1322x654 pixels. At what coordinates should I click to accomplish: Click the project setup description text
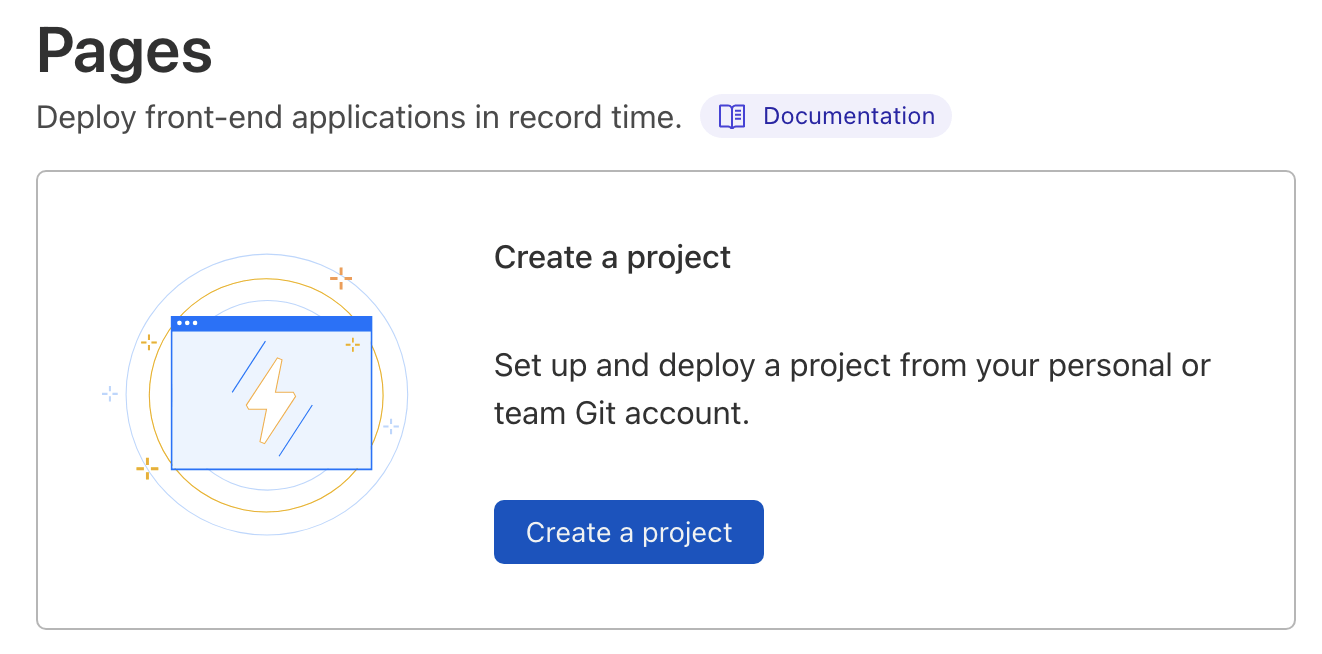click(x=851, y=389)
